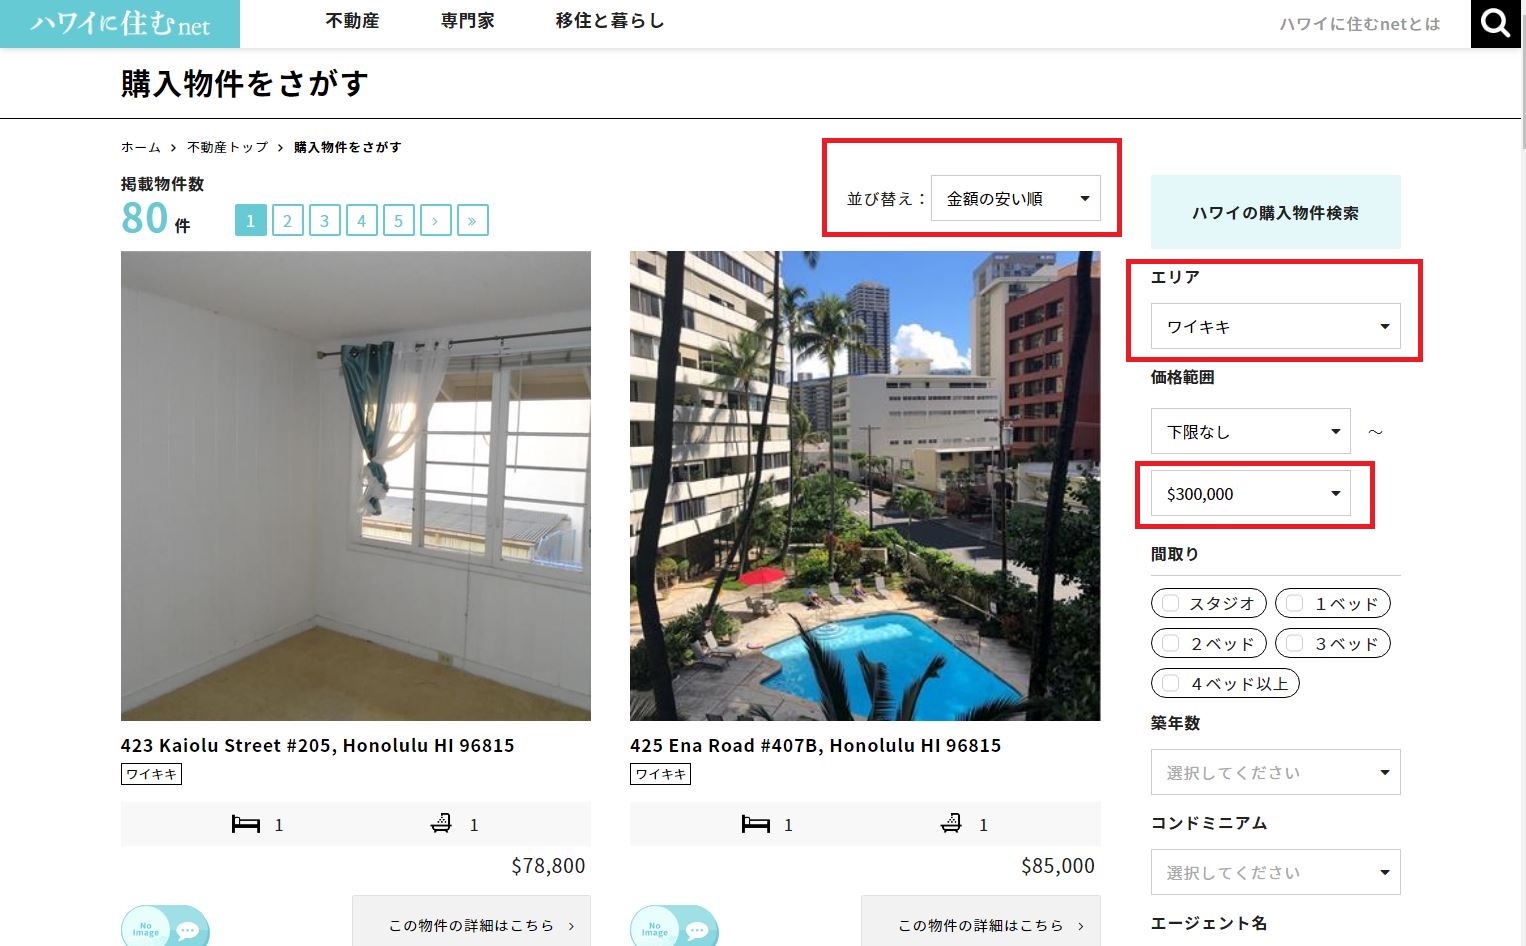Image resolution: width=1526 pixels, height=946 pixels.
Task: Open the 並び替え sort order dropdown
Action: pyautogui.click(x=1015, y=198)
